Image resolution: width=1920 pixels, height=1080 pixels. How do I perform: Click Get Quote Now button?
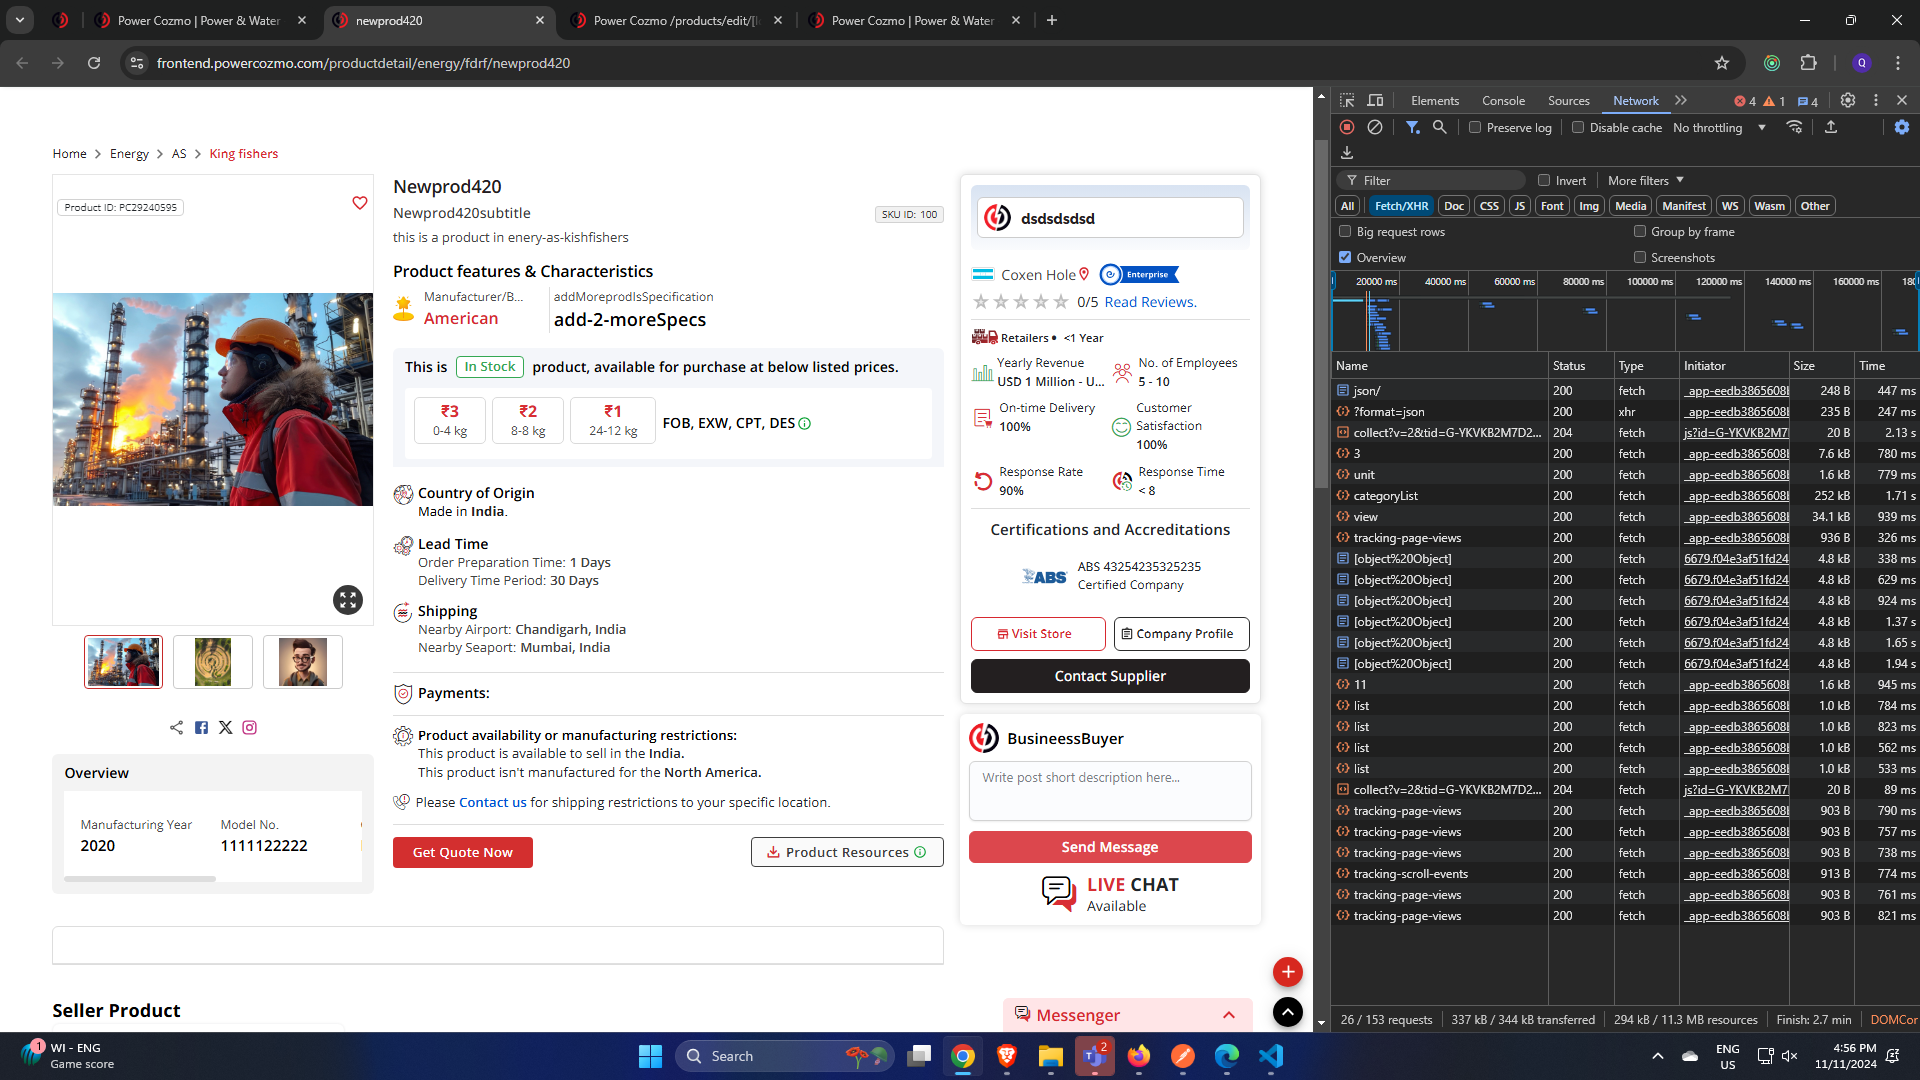[x=462, y=852]
